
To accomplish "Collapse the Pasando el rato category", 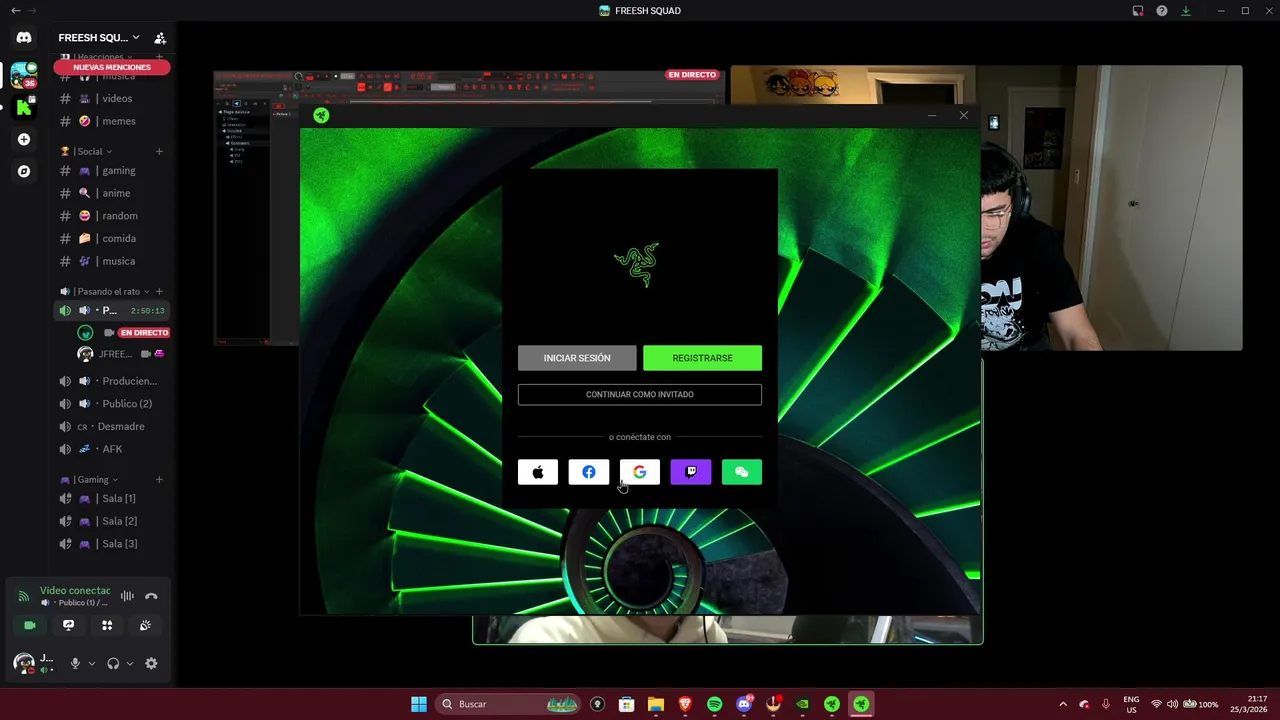I will point(105,291).
